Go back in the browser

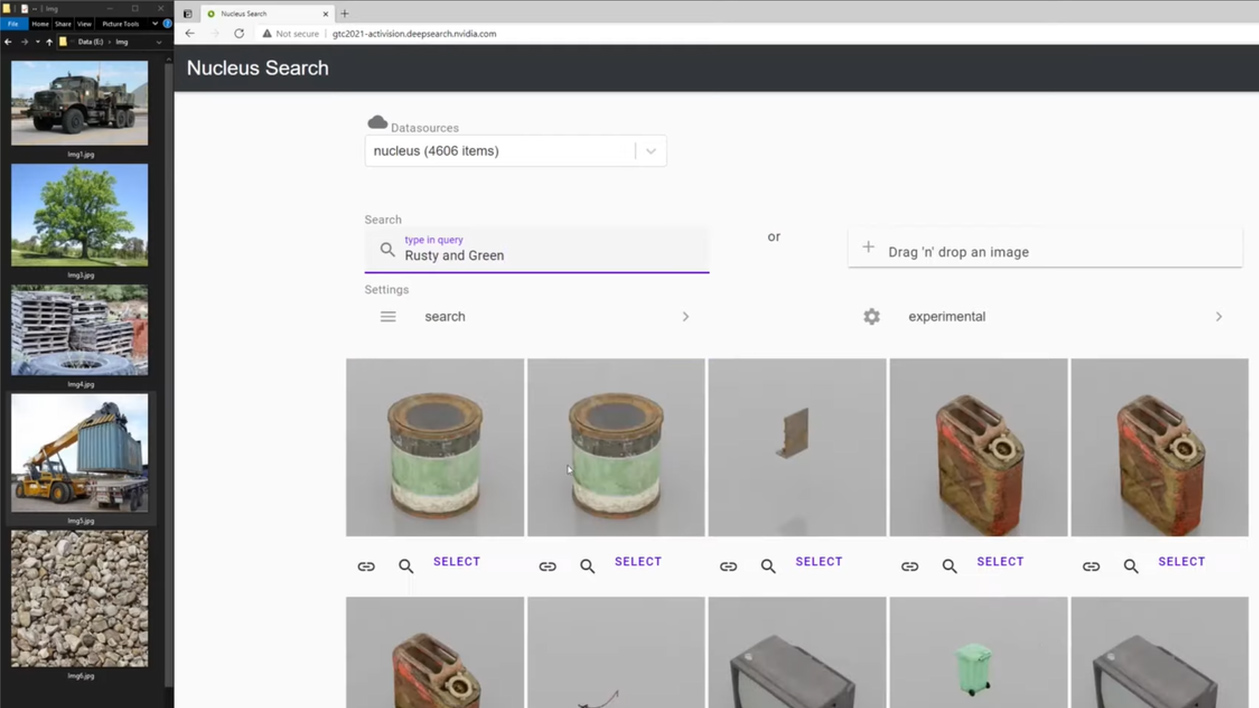(x=190, y=33)
